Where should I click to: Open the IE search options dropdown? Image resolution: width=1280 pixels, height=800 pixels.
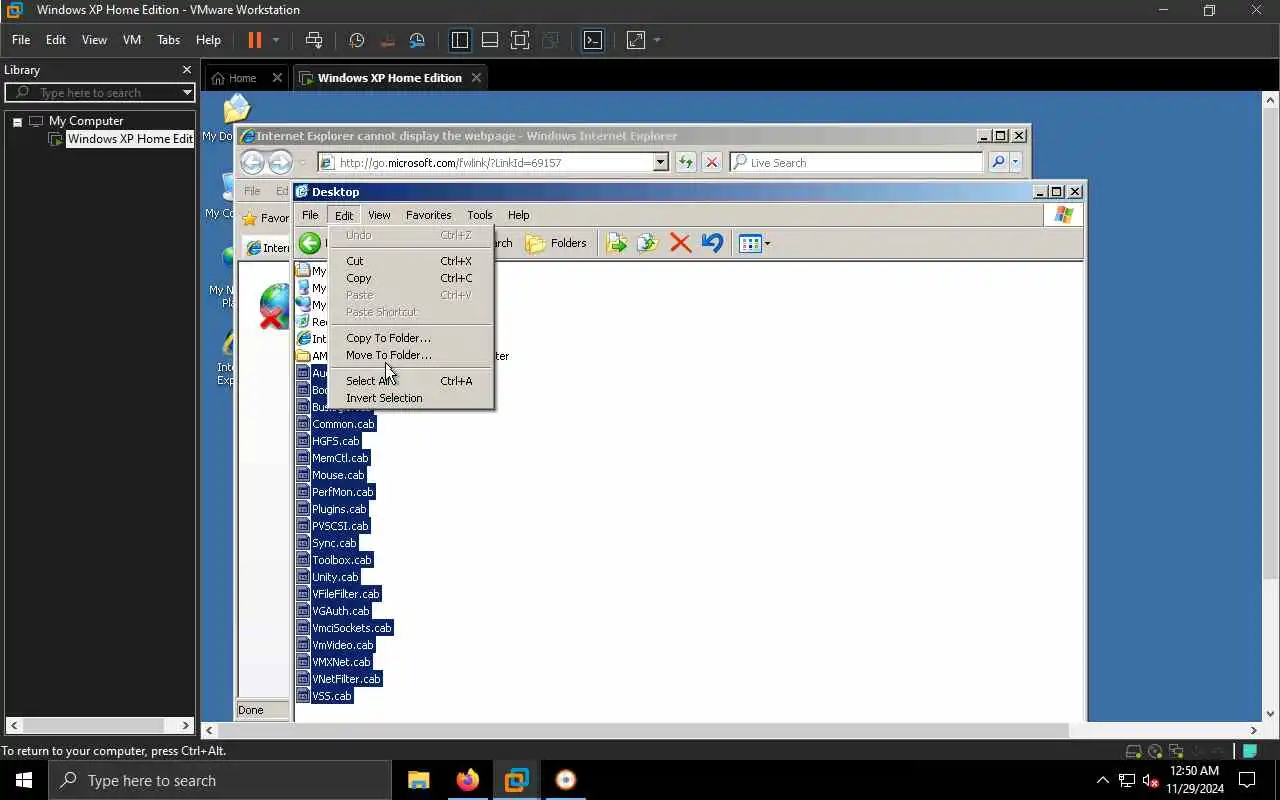point(1015,162)
